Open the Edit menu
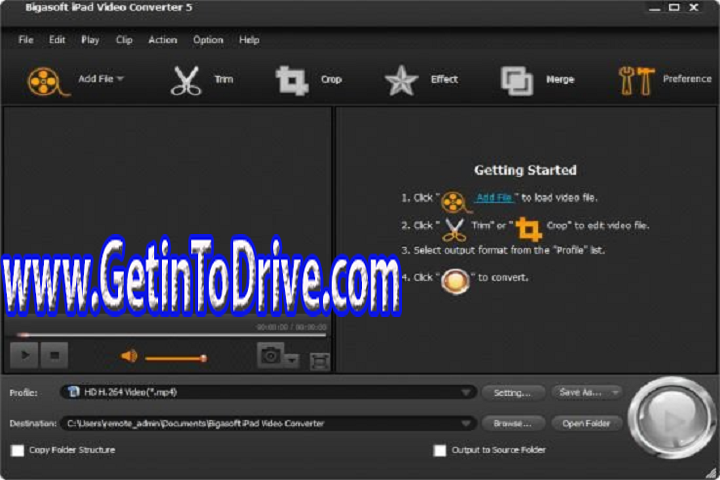 [x=57, y=40]
